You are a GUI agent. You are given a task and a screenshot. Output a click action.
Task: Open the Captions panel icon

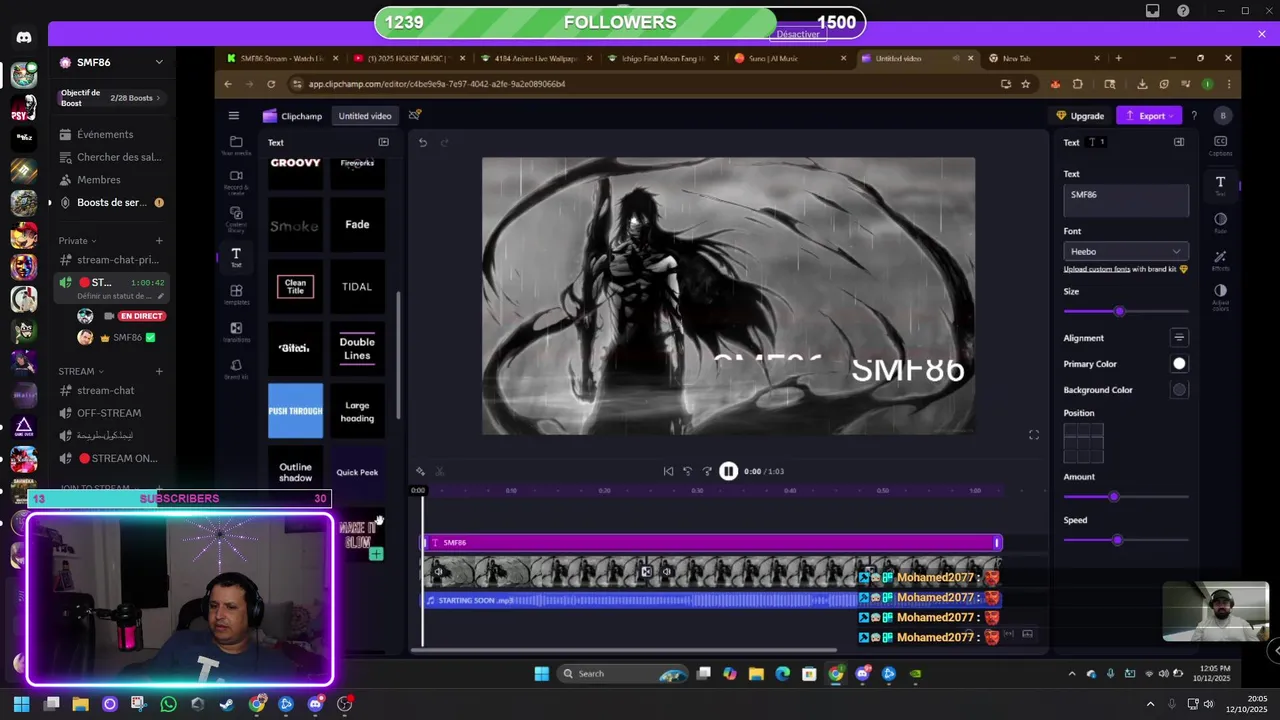pos(1220,146)
